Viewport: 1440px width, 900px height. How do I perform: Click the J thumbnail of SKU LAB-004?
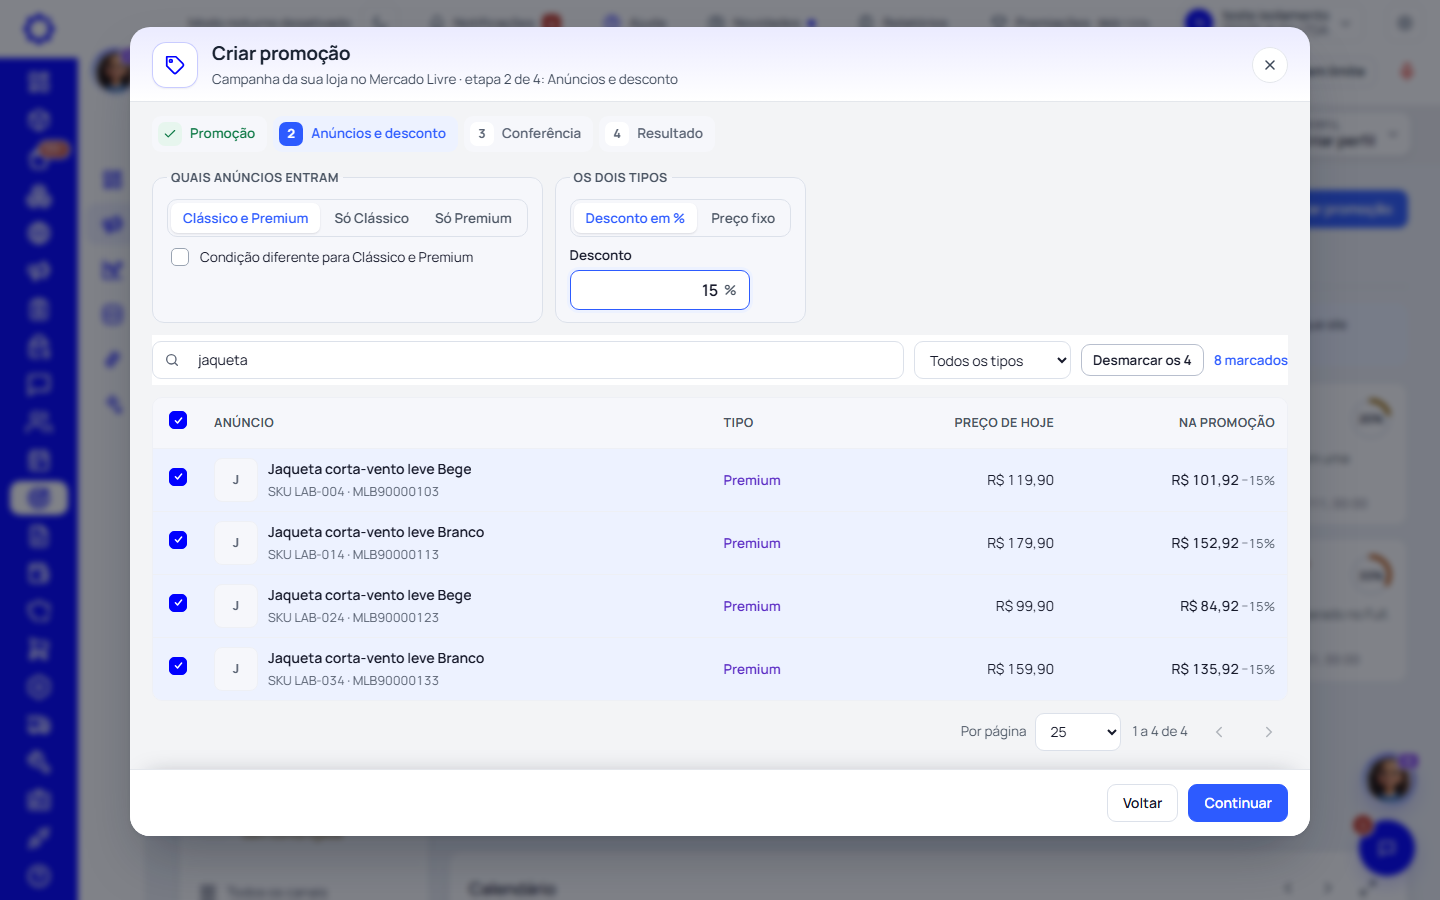click(236, 480)
